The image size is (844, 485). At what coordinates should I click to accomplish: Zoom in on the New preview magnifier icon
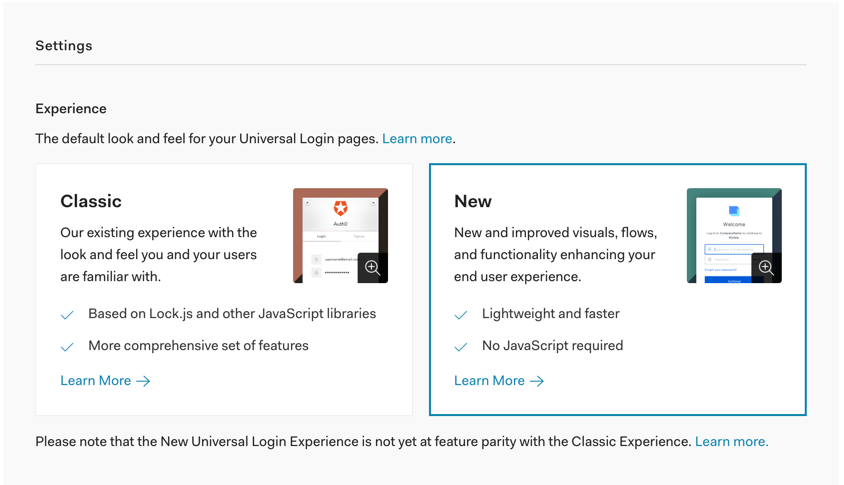[766, 268]
